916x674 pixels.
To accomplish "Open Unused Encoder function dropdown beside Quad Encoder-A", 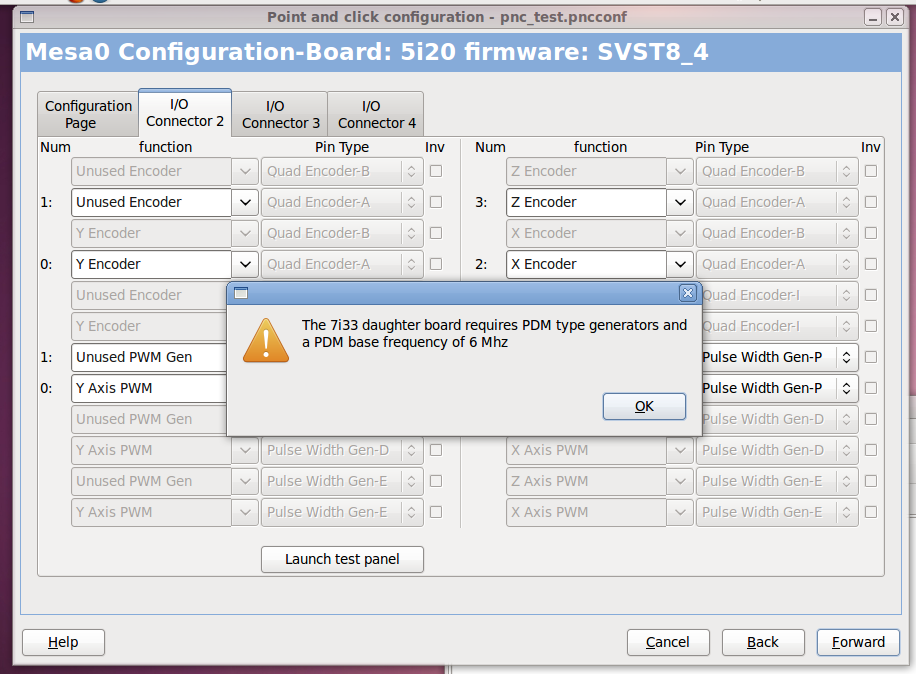I will tap(245, 202).
